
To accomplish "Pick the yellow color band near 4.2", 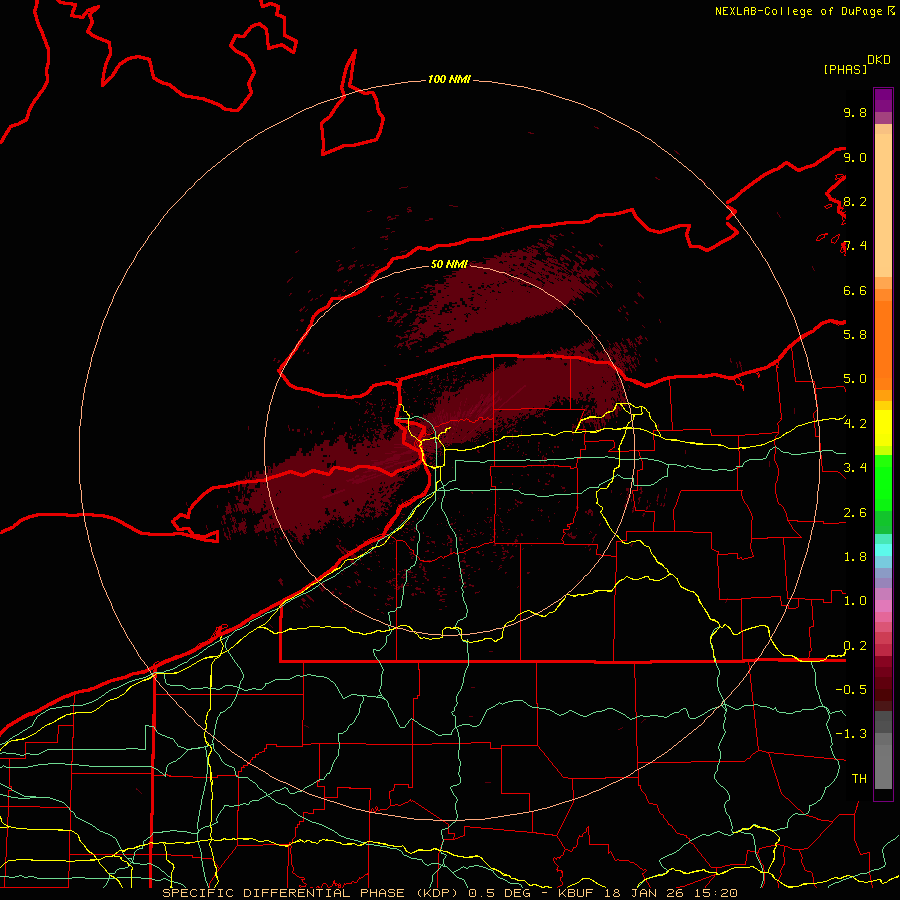I will tap(883, 424).
